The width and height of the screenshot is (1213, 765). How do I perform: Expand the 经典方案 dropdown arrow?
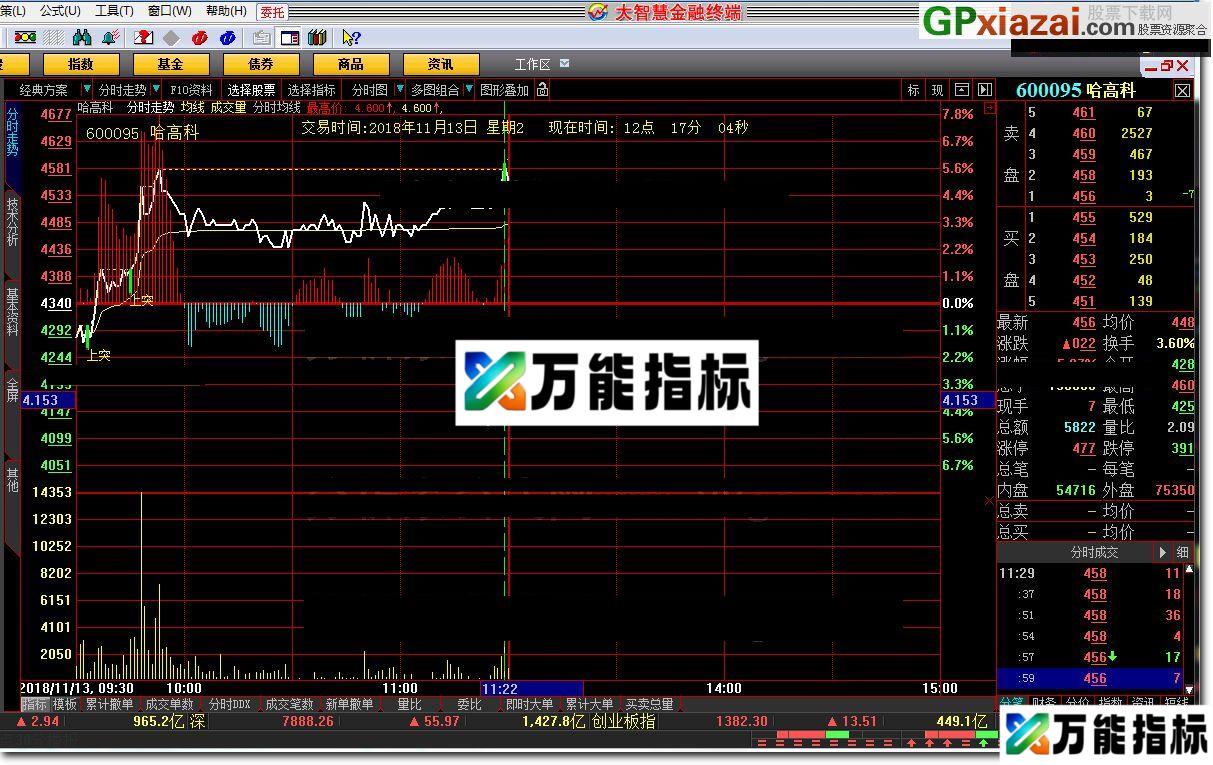[86, 89]
